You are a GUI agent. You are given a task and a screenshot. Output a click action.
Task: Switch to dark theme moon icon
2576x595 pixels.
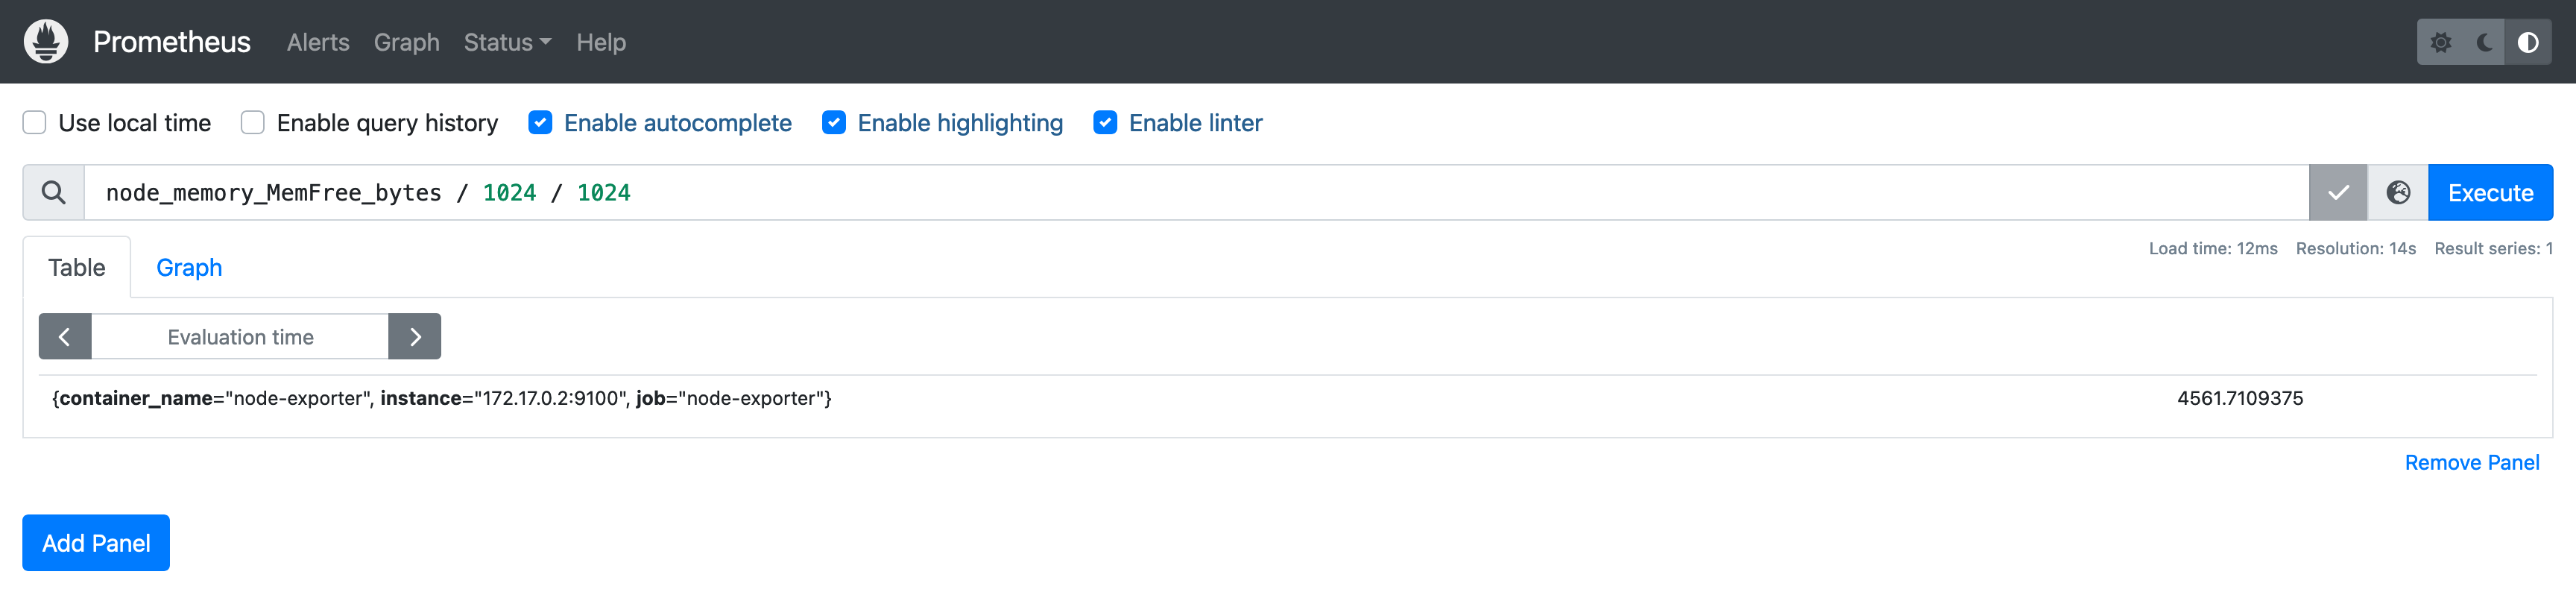point(2484,42)
